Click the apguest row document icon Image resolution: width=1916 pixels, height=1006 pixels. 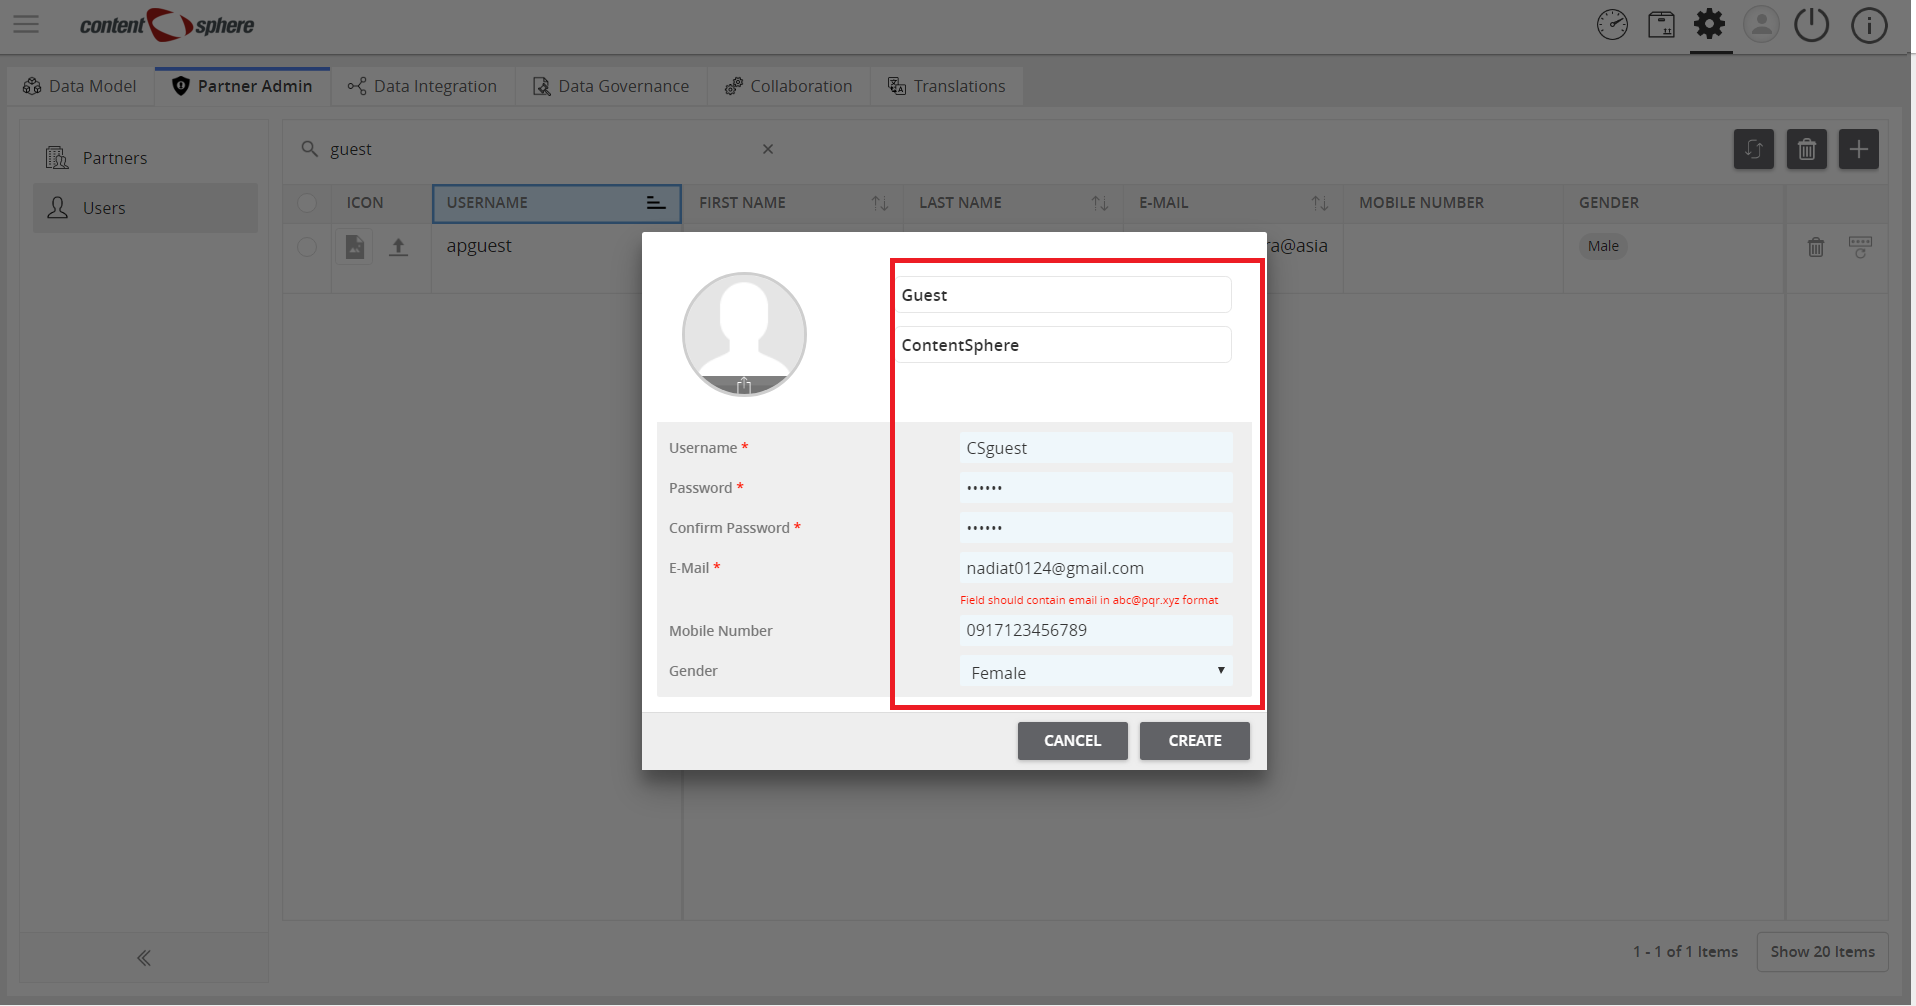355,247
